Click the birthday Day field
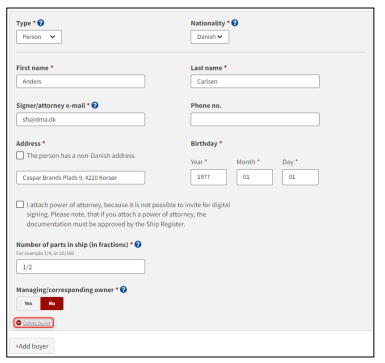The height and width of the screenshot is (363, 385). point(300,177)
